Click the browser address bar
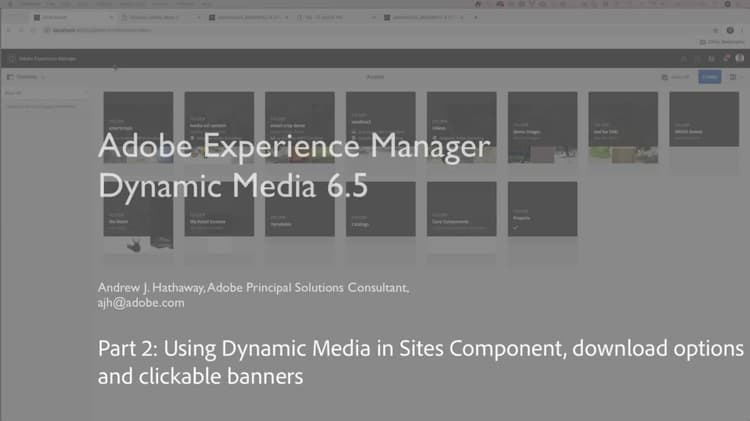 pos(378,30)
